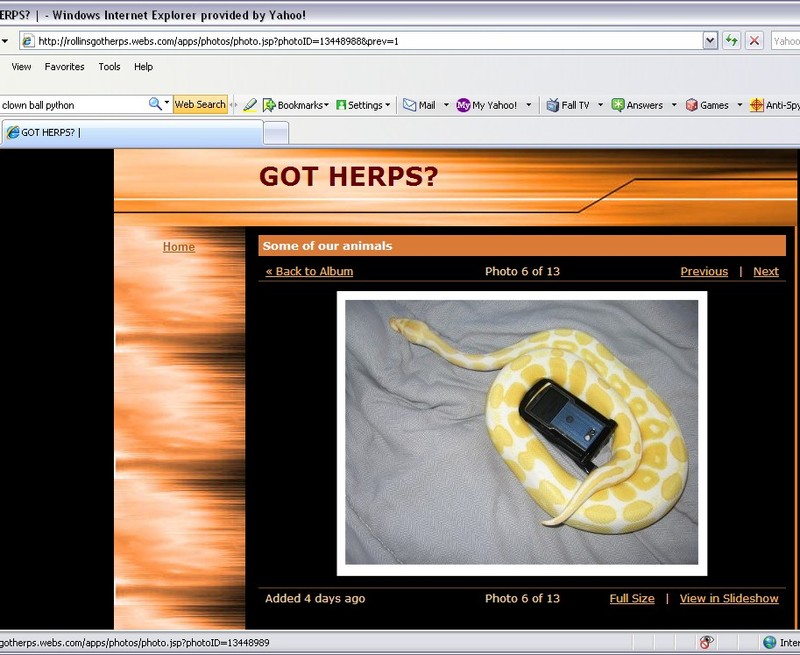This screenshot has width=800, height=655.
Task: Open the Answers dropdown arrow
Action: pyautogui.click(x=673, y=105)
